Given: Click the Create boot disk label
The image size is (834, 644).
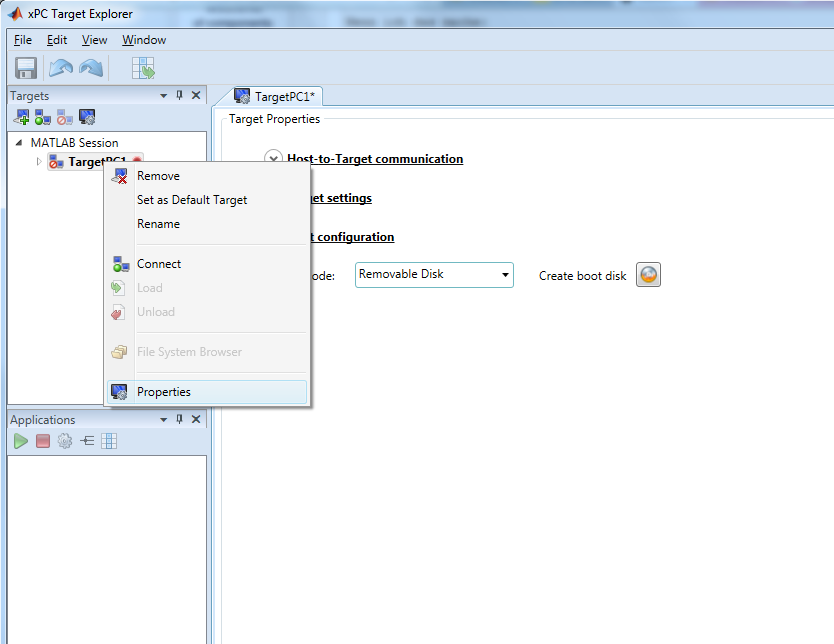Looking at the screenshot, I should 582,275.
